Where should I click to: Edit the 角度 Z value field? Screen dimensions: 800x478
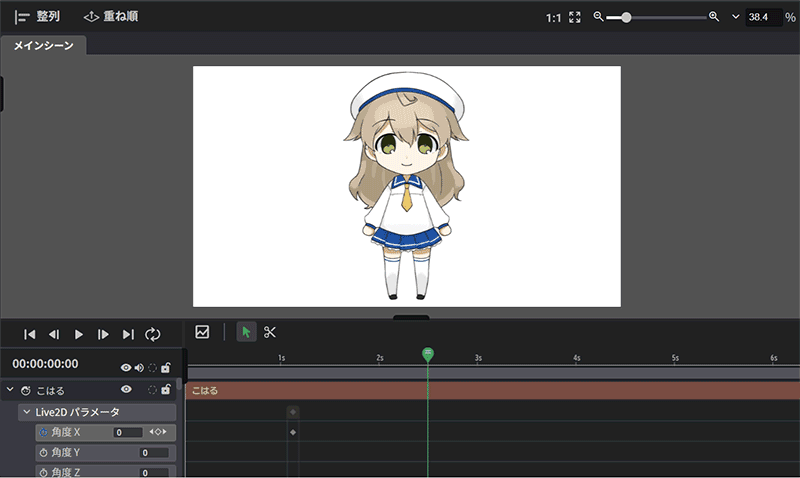[154, 472]
